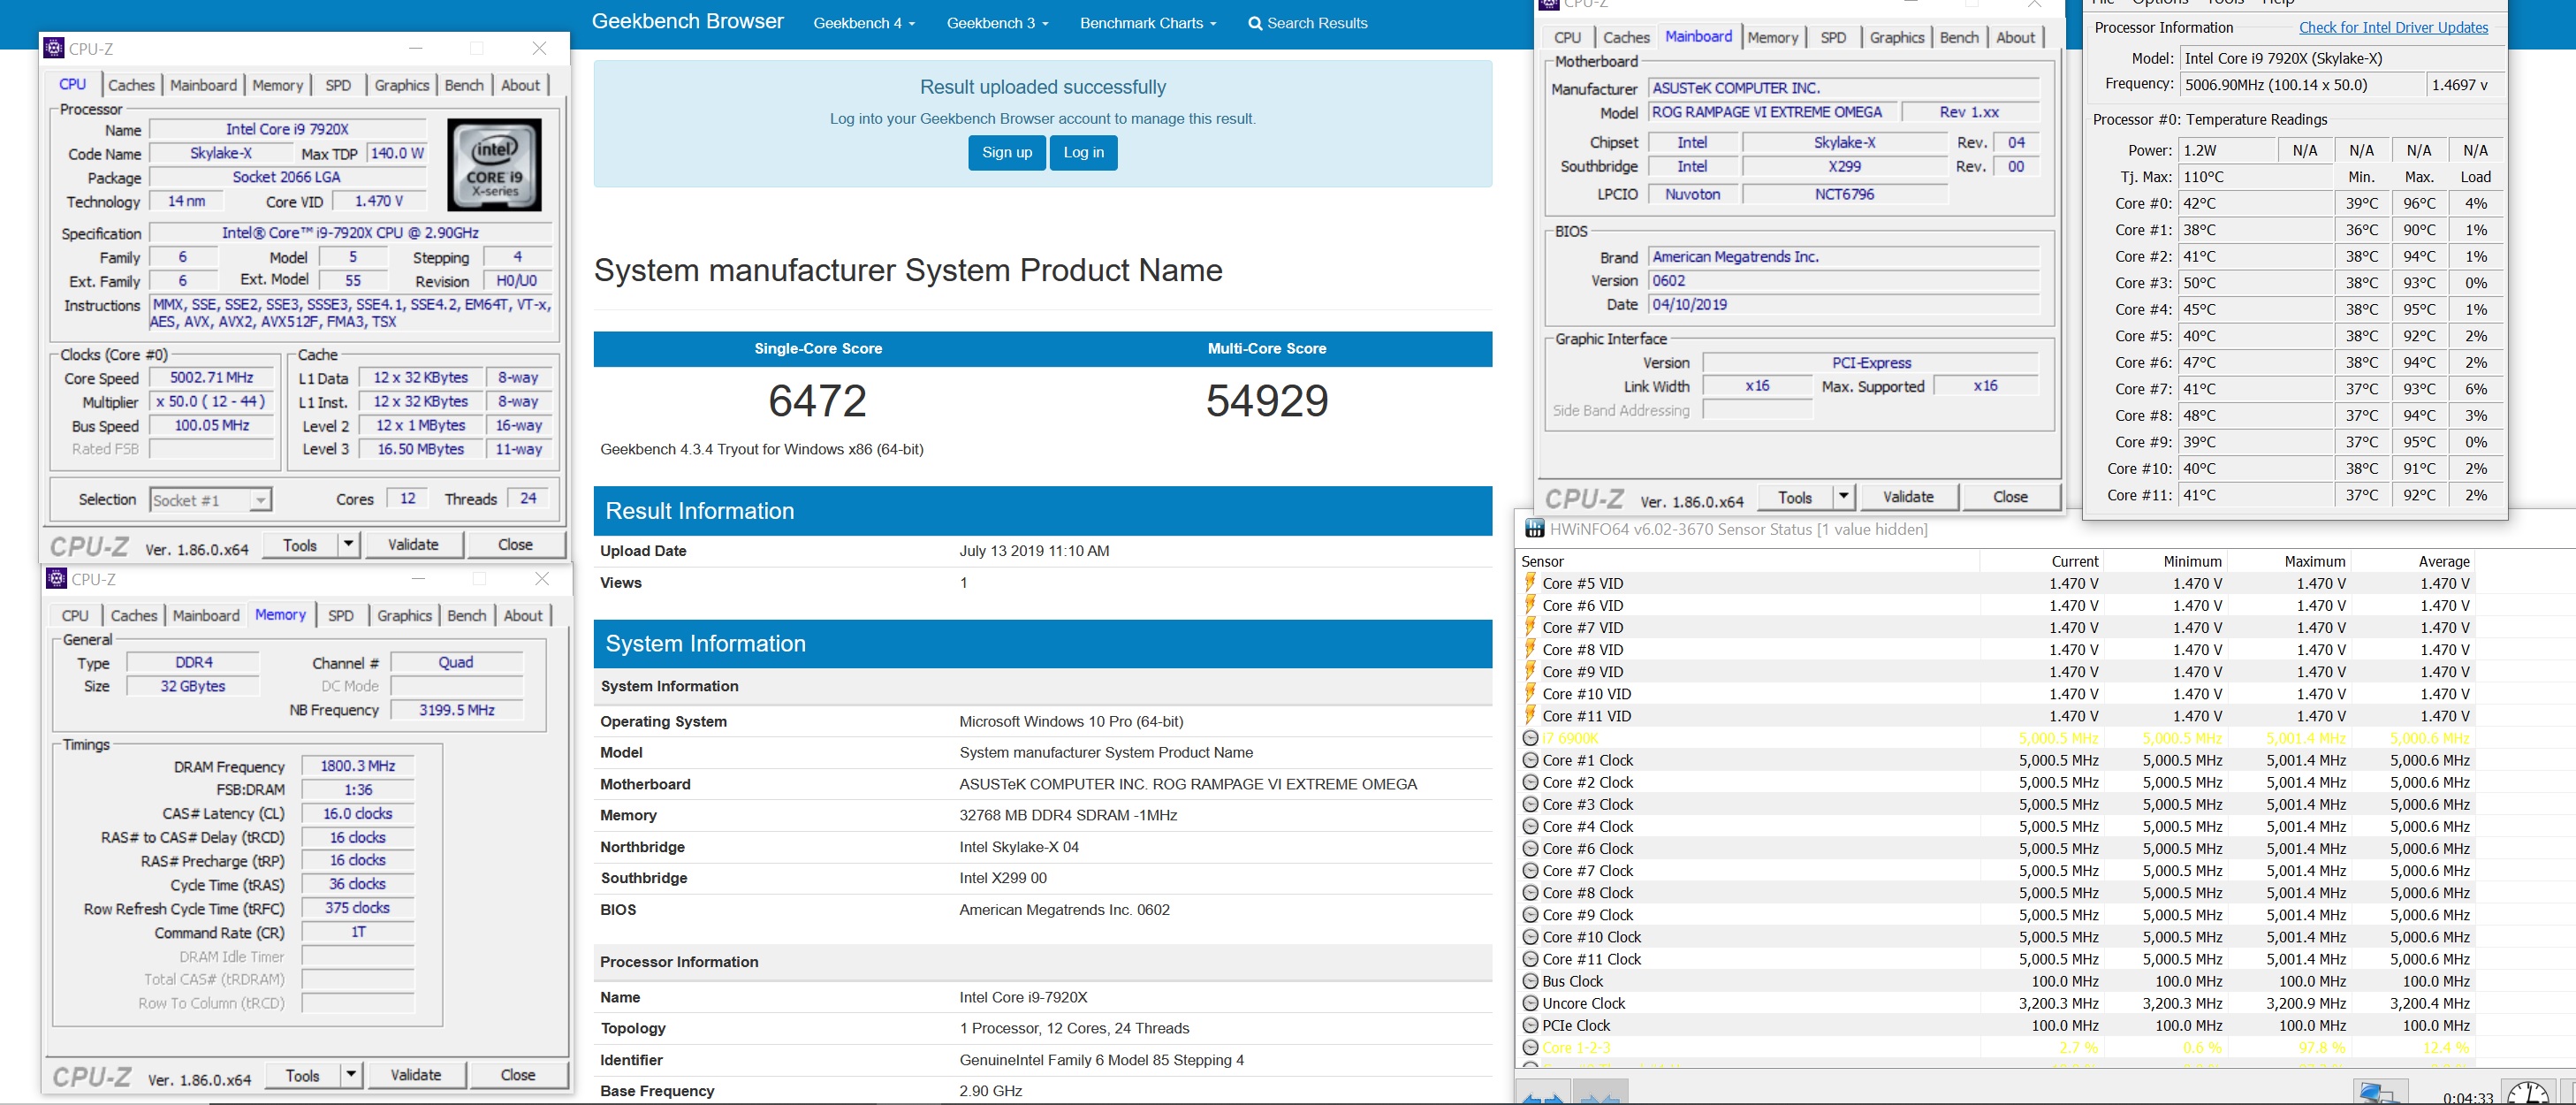This screenshot has width=2576, height=1105.
Task: Open the About tab in the CPU-Z Mainboard window
Action: click(x=2015, y=37)
